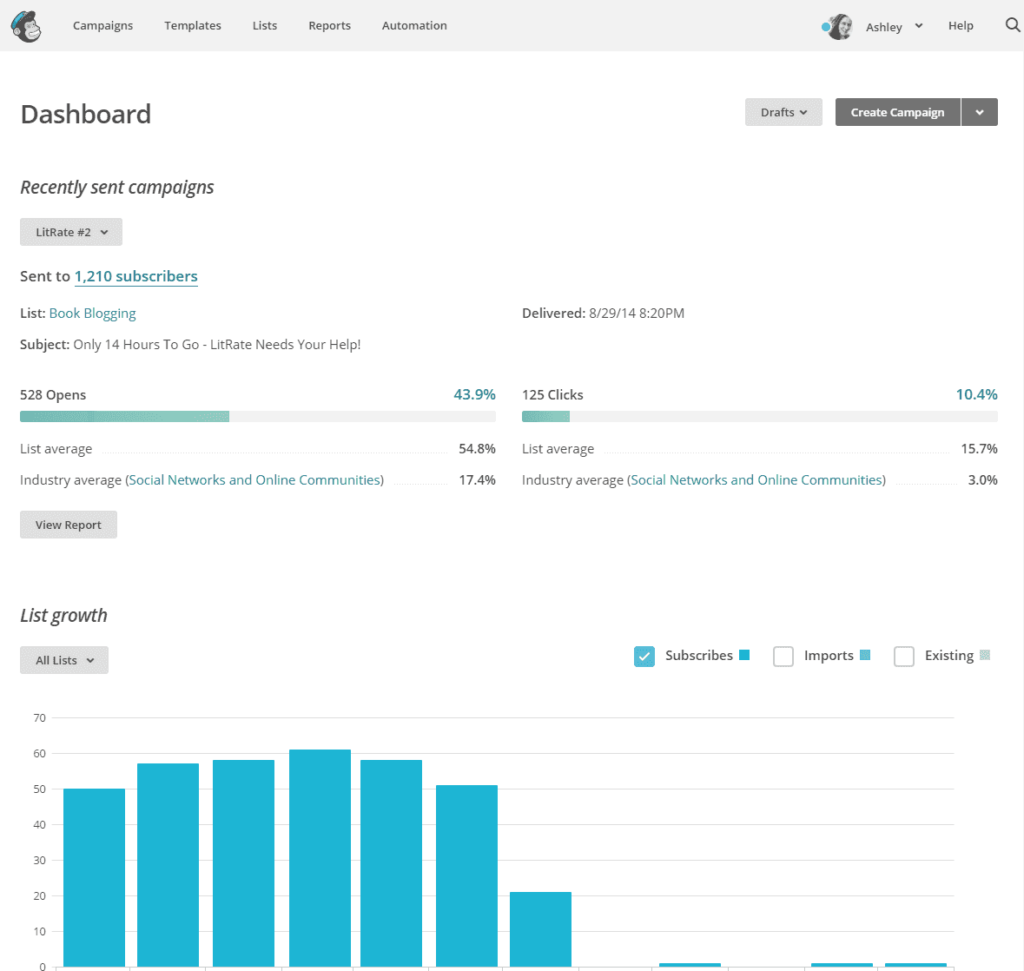
Task: Open the All Lists dropdown
Action: click(64, 660)
